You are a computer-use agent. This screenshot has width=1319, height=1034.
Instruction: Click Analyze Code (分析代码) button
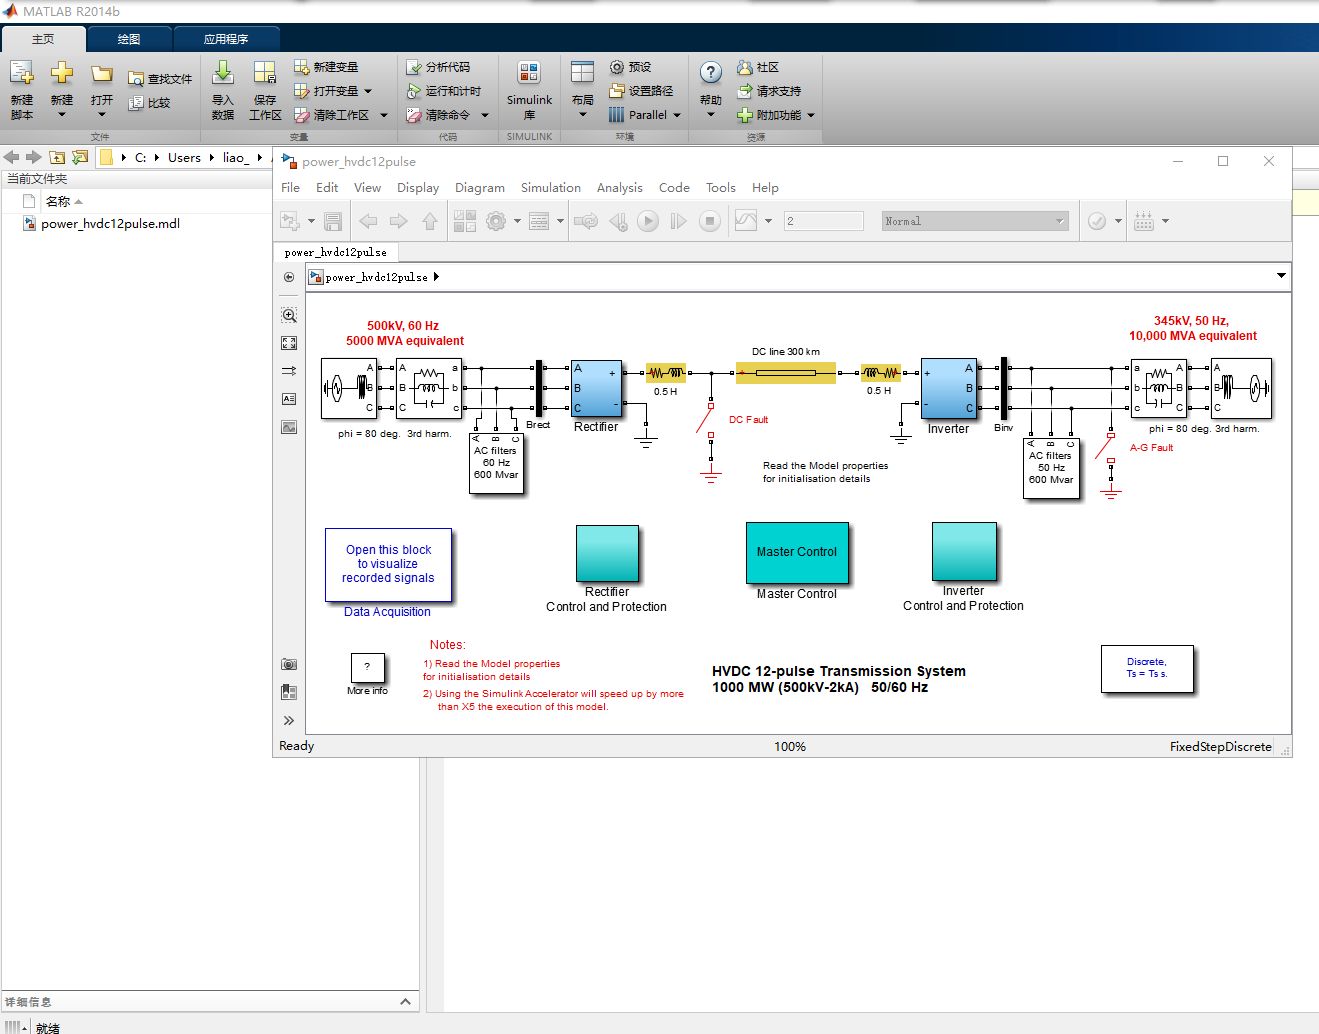click(438, 67)
